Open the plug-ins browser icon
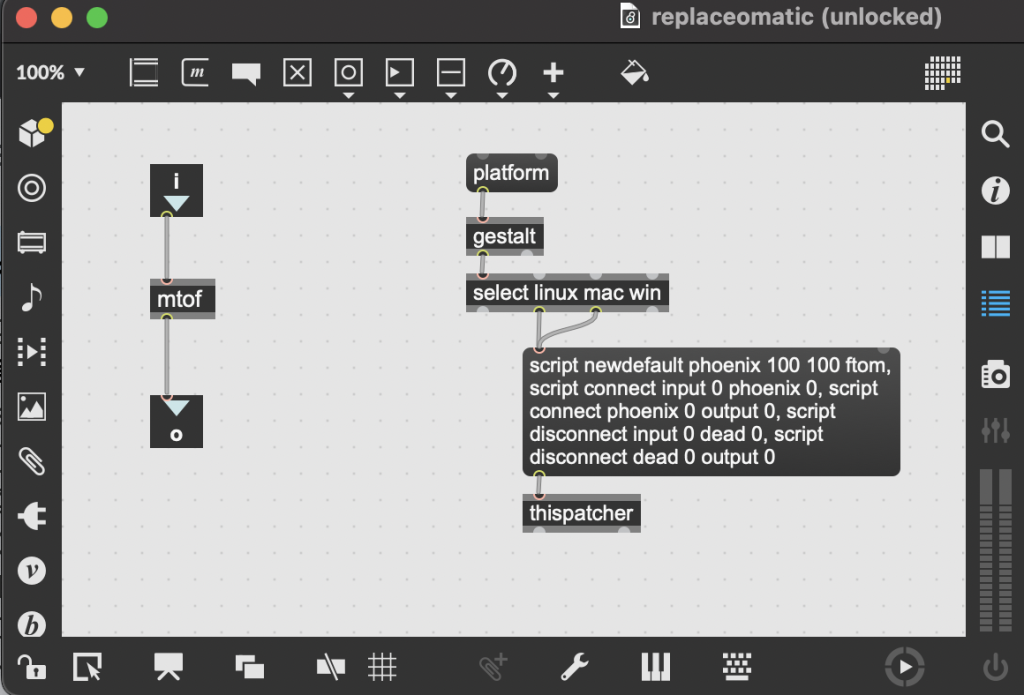The height and width of the screenshot is (695, 1024). click(x=32, y=516)
